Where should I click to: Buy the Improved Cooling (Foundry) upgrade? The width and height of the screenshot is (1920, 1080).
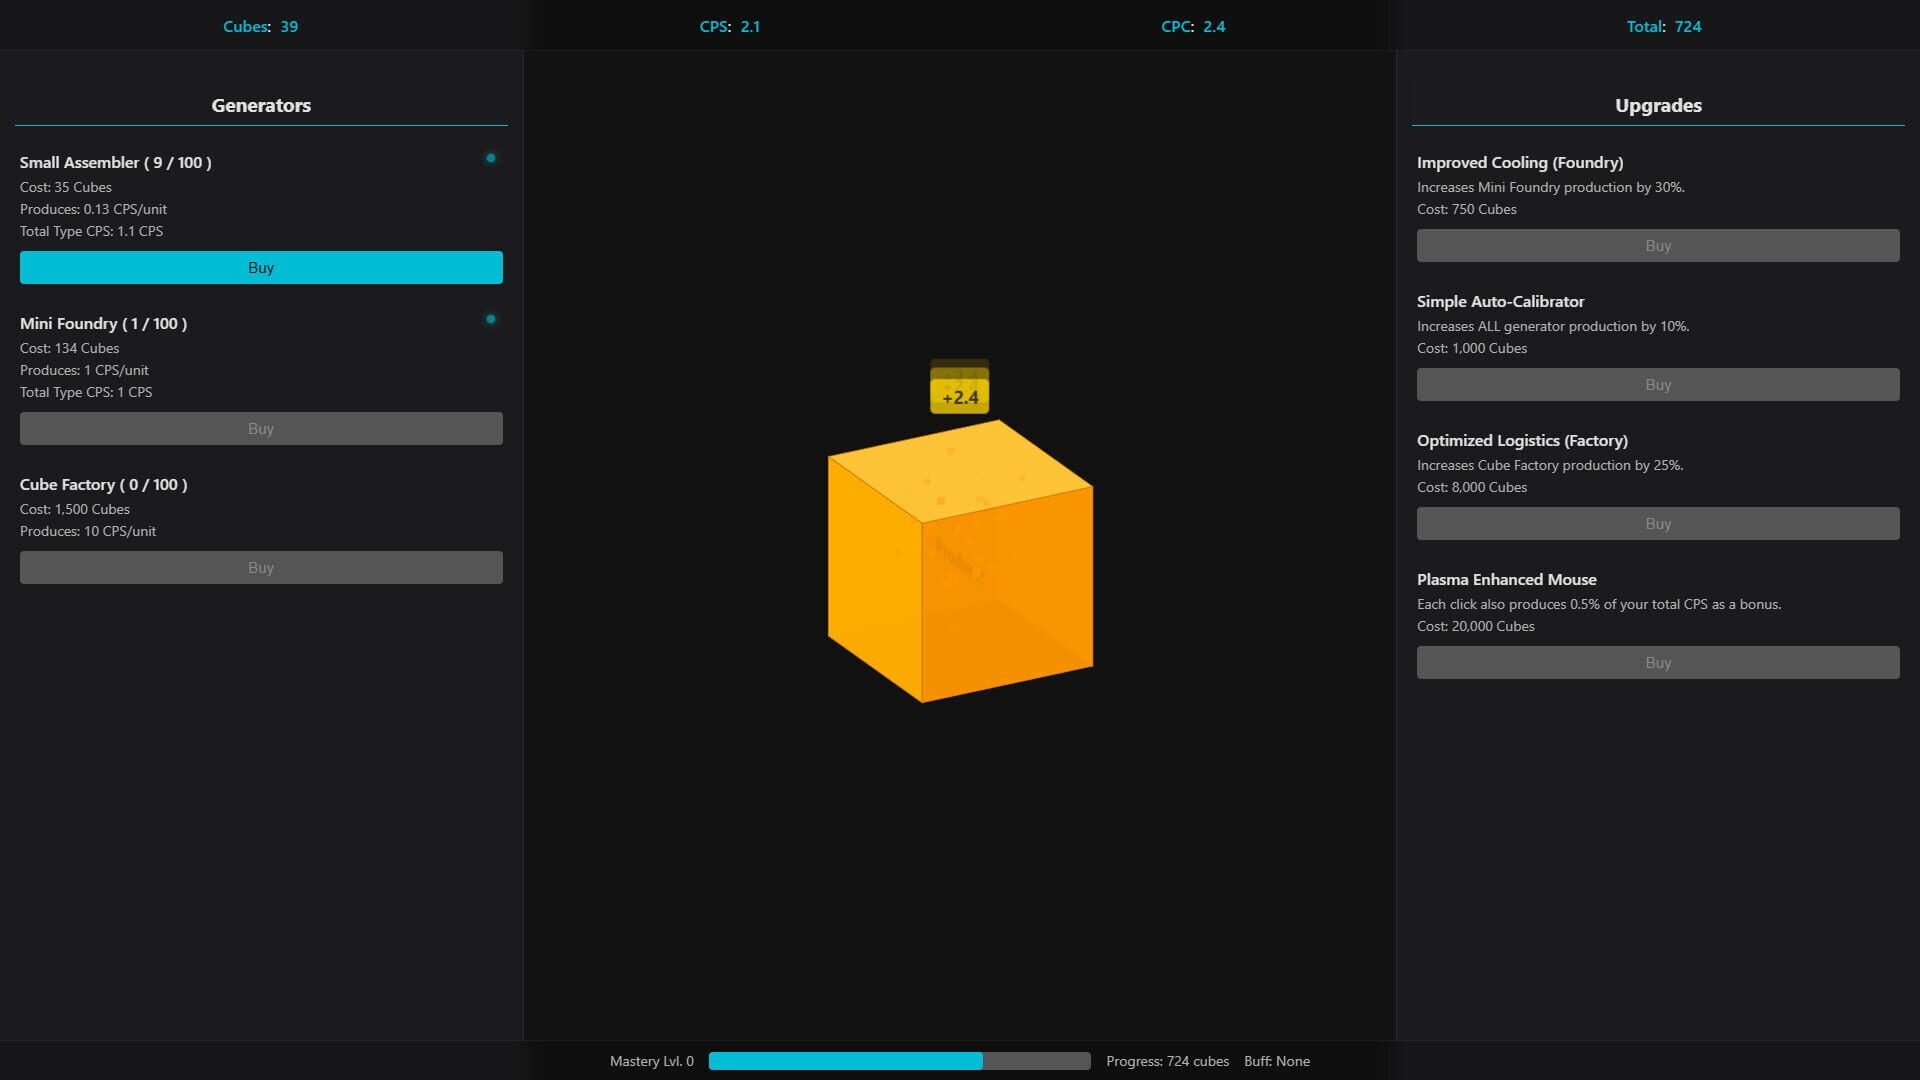[1657, 245]
